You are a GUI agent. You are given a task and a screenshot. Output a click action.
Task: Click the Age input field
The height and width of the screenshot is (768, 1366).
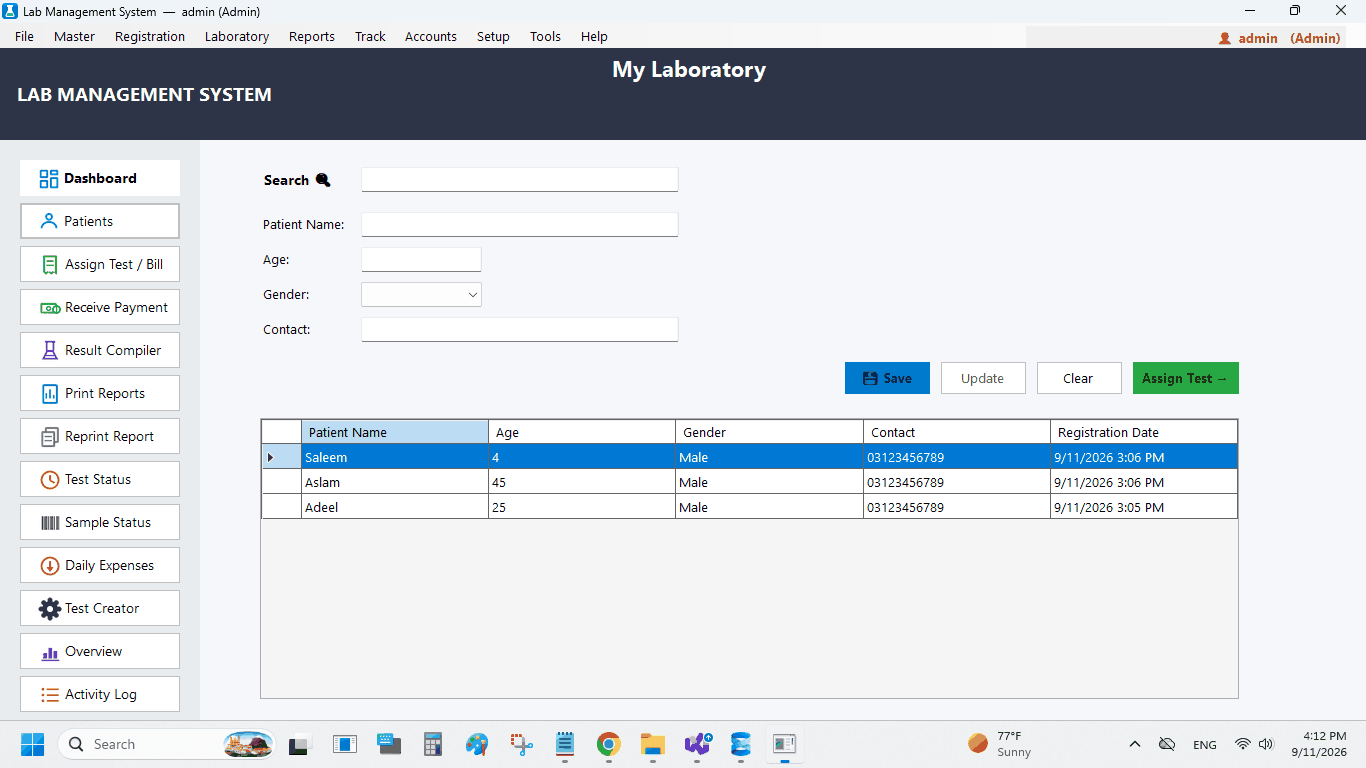(x=421, y=260)
